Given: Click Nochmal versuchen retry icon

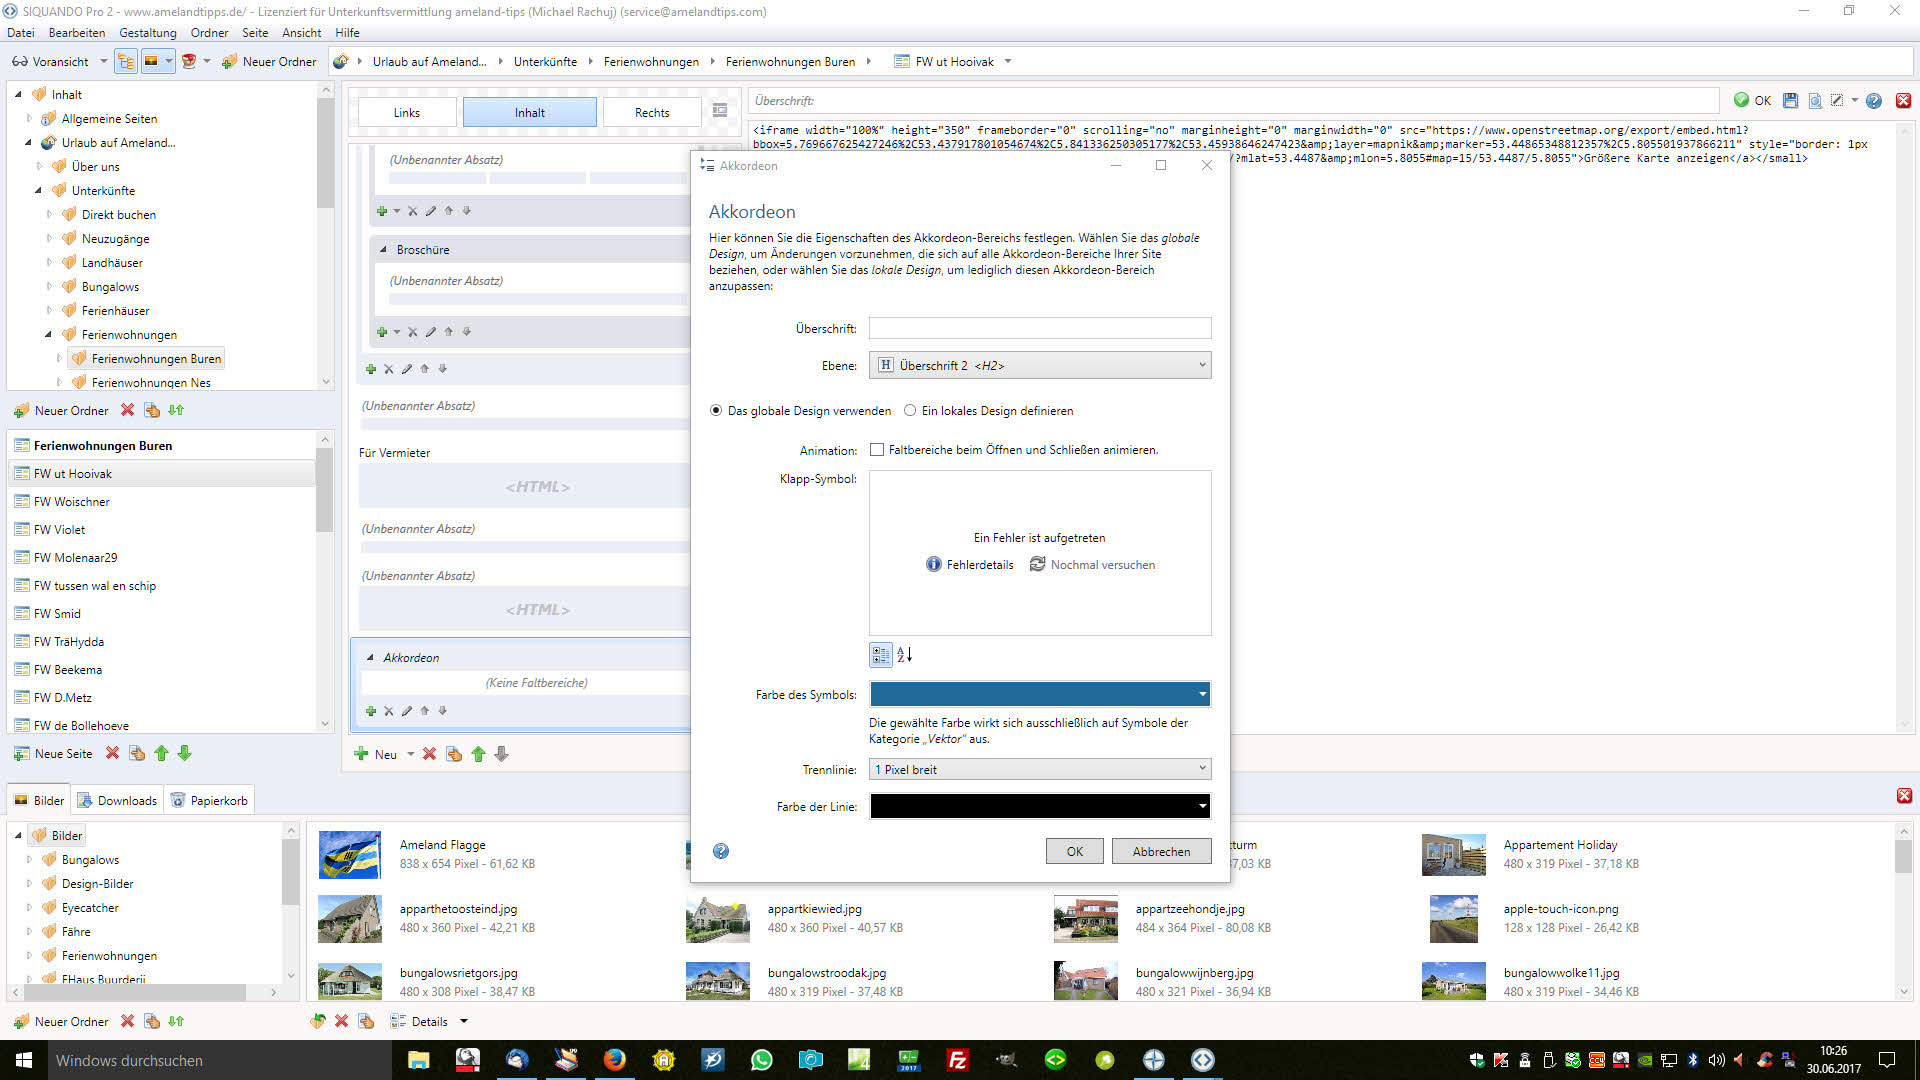Looking at the screenshot, I should pyautogui.click(x=1037, y=565).
